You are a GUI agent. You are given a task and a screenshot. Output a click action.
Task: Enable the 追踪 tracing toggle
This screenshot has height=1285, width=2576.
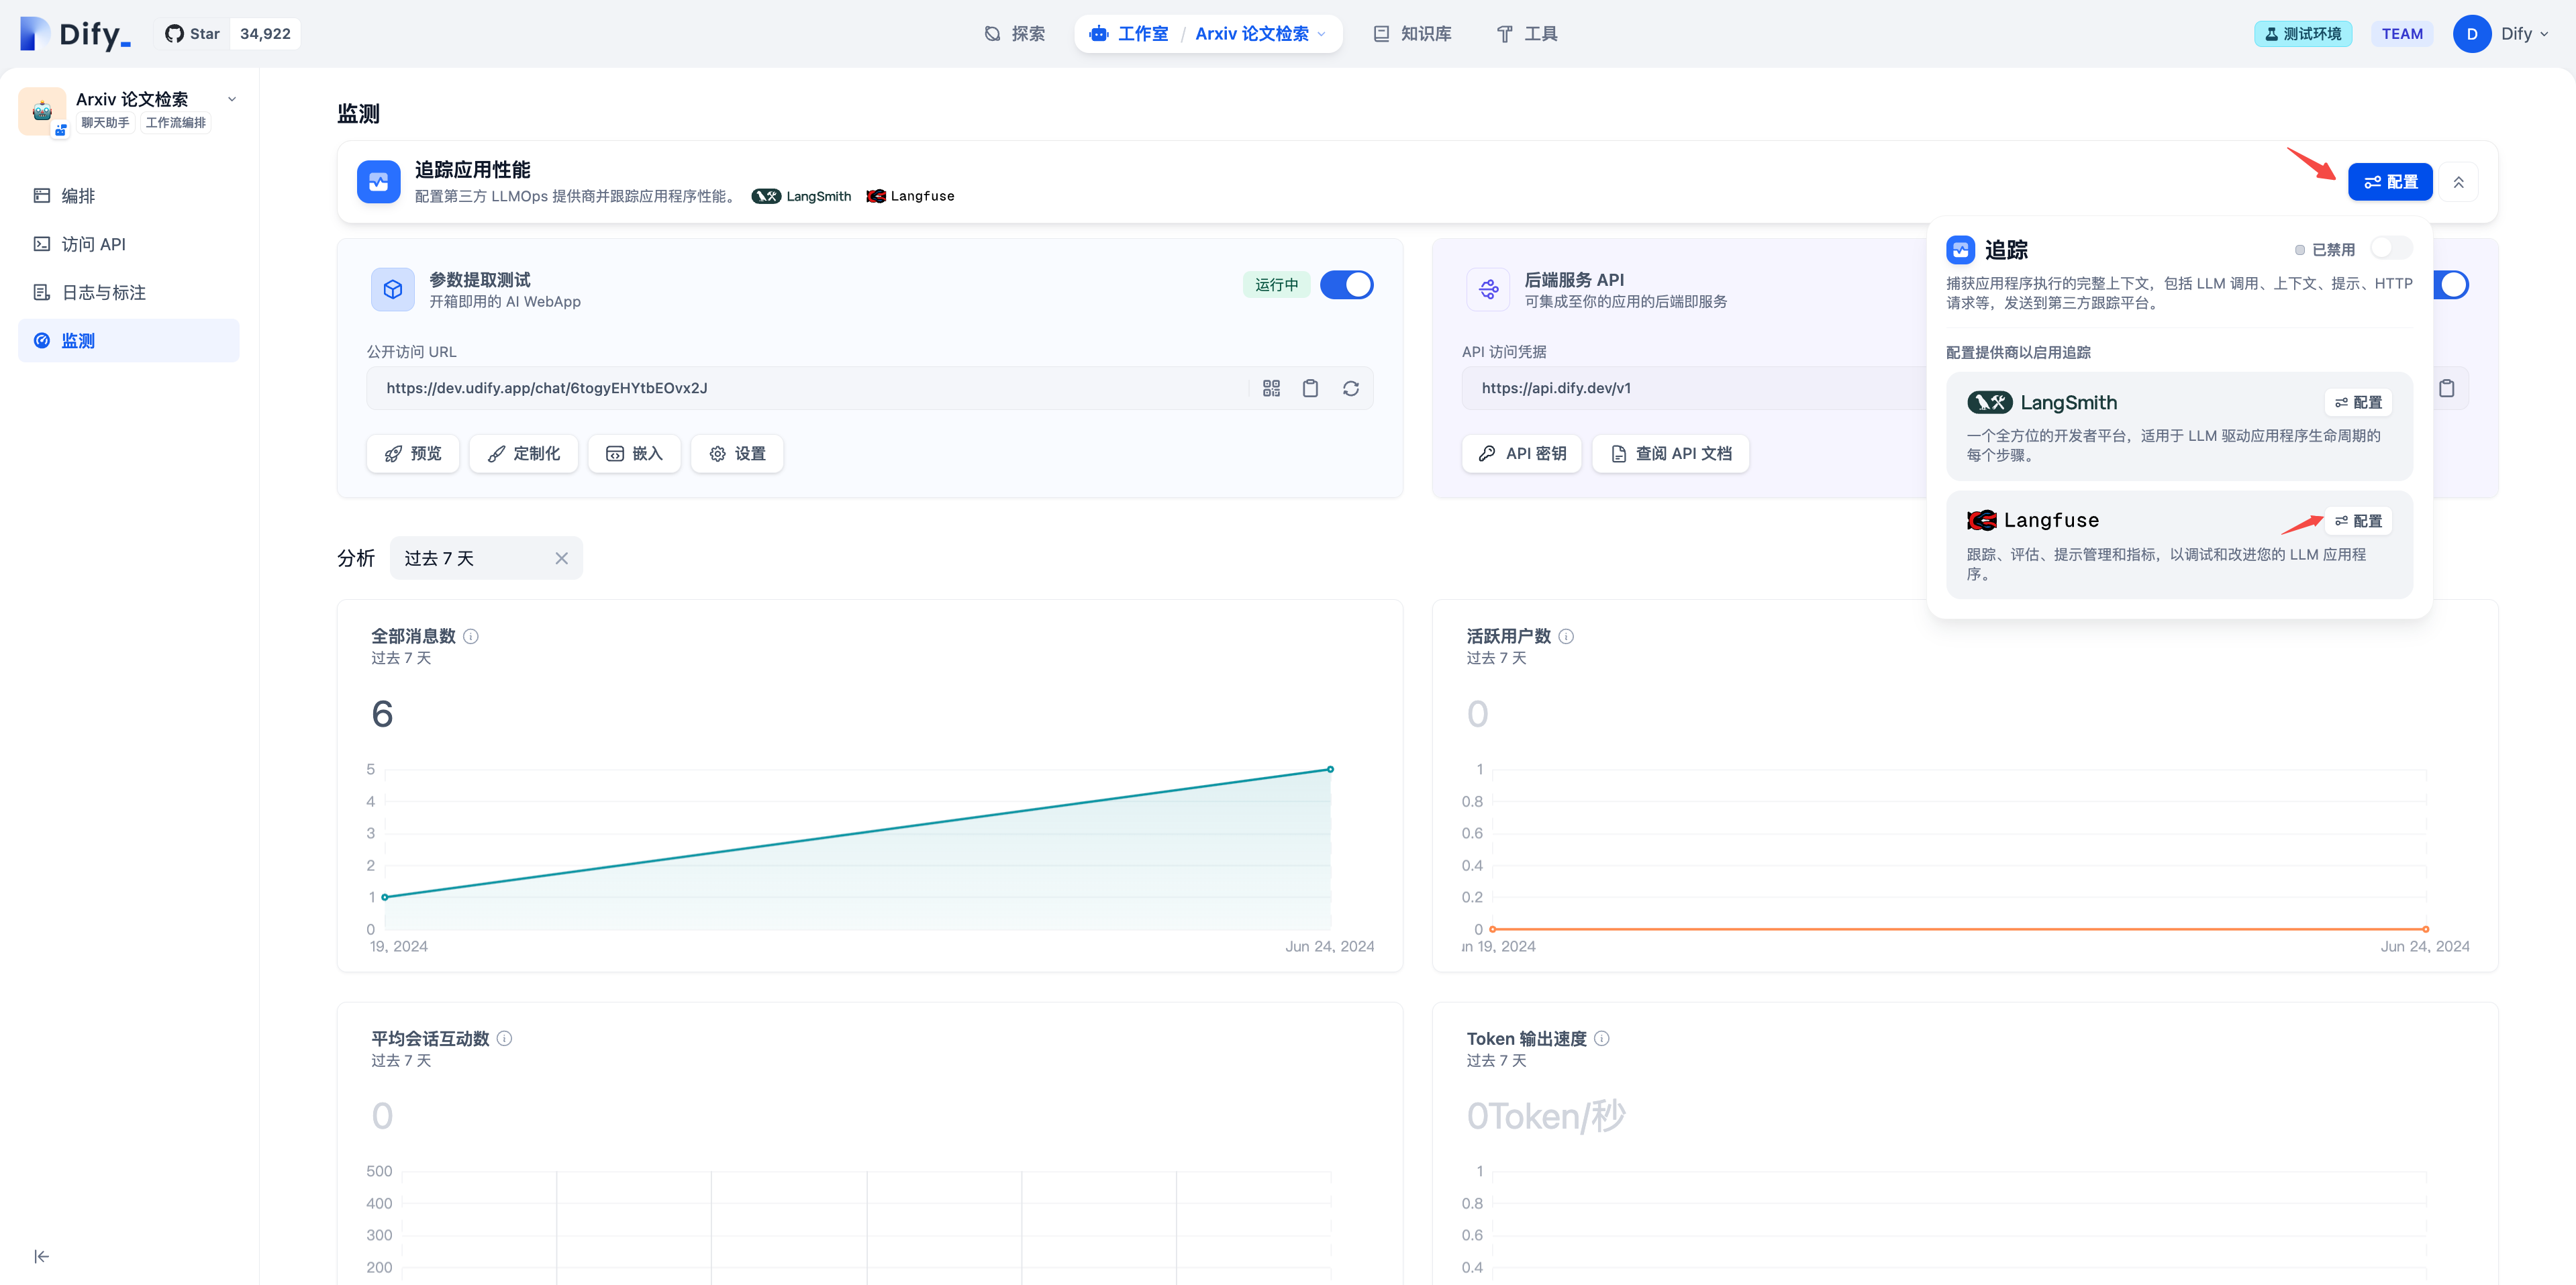(2391, 248)
